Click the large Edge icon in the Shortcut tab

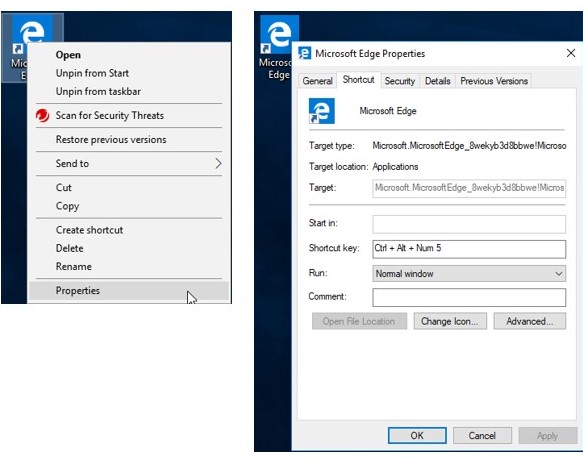pyautogui.click(x=322, y=111)
